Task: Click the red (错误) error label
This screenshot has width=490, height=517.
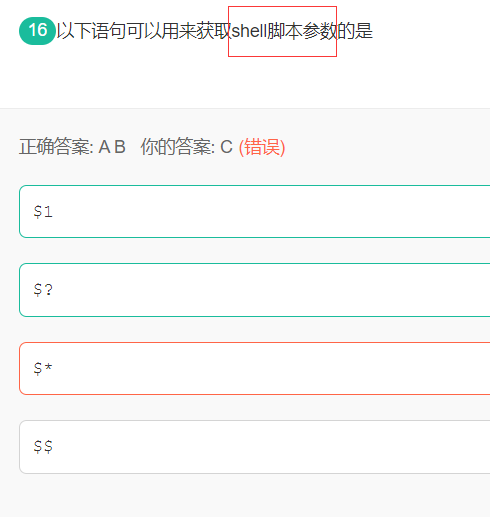Action: click(x=262, y=147)
